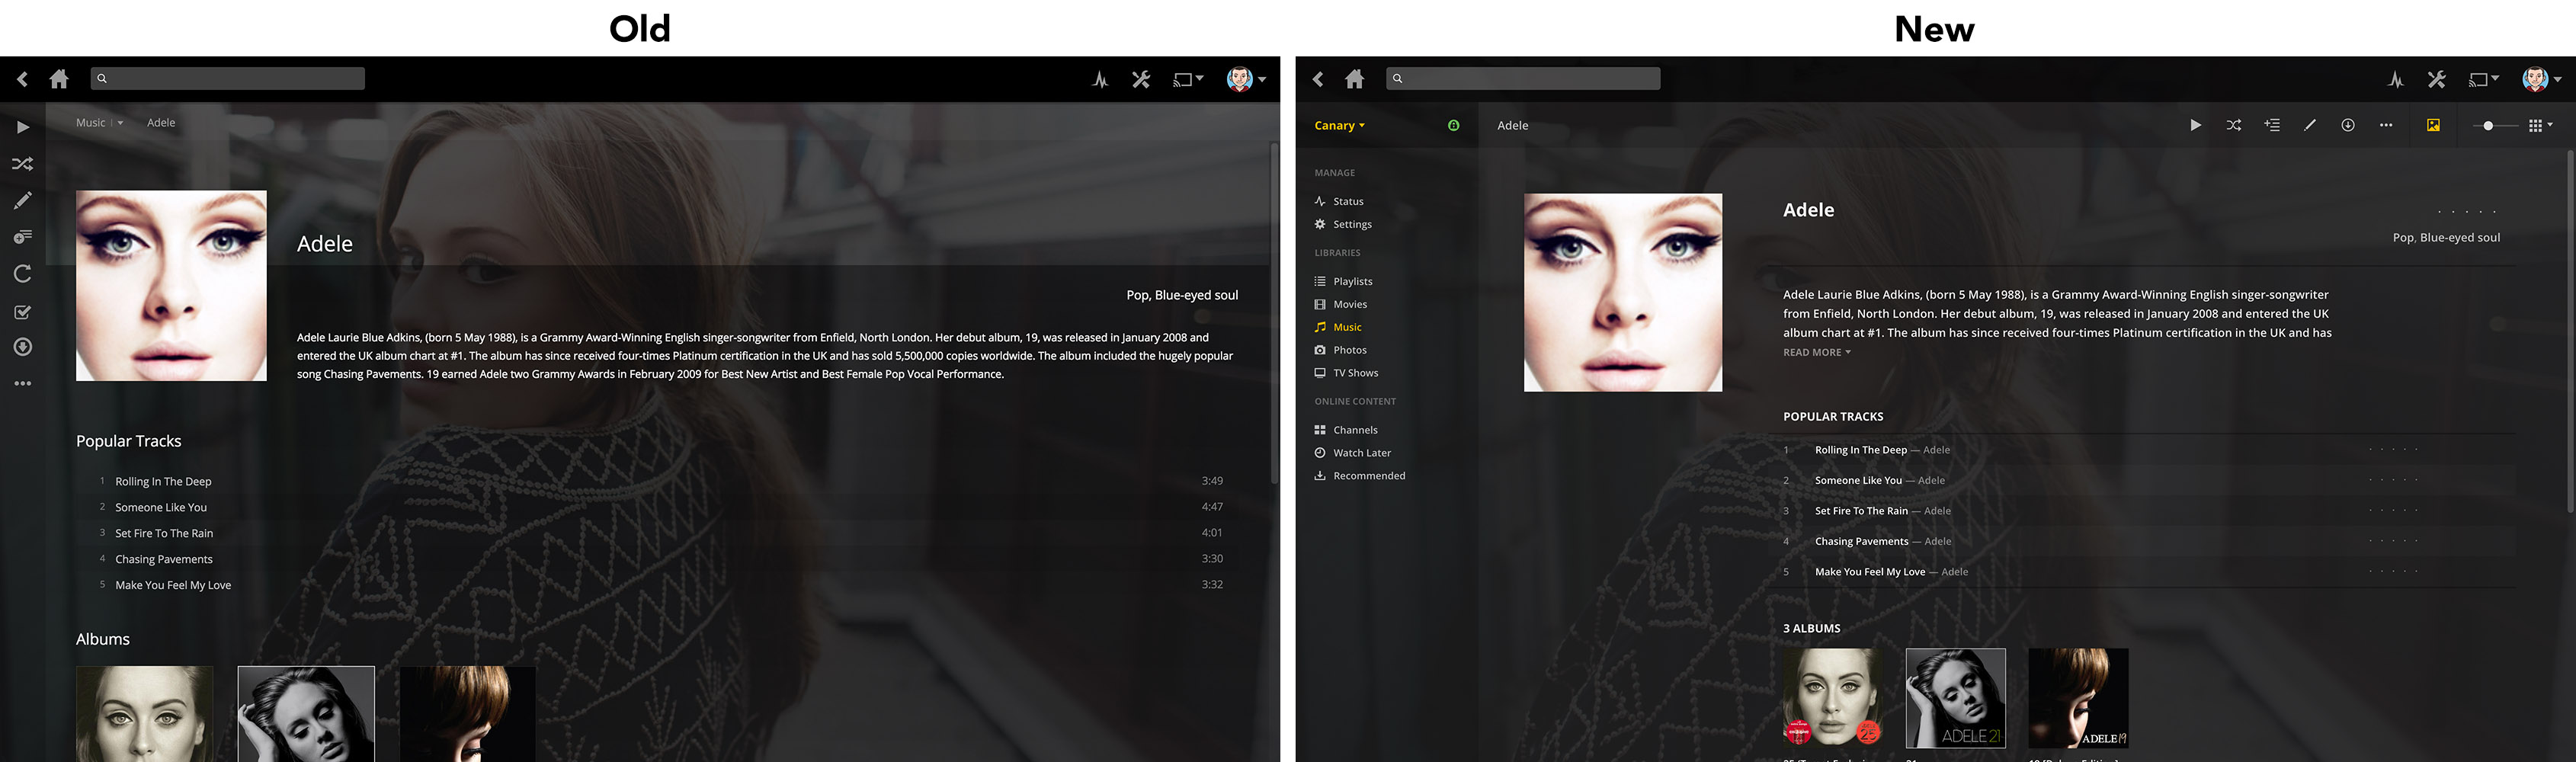
Task: Open Photos library in New window sidebar
Action: [x=1340, y=350]
